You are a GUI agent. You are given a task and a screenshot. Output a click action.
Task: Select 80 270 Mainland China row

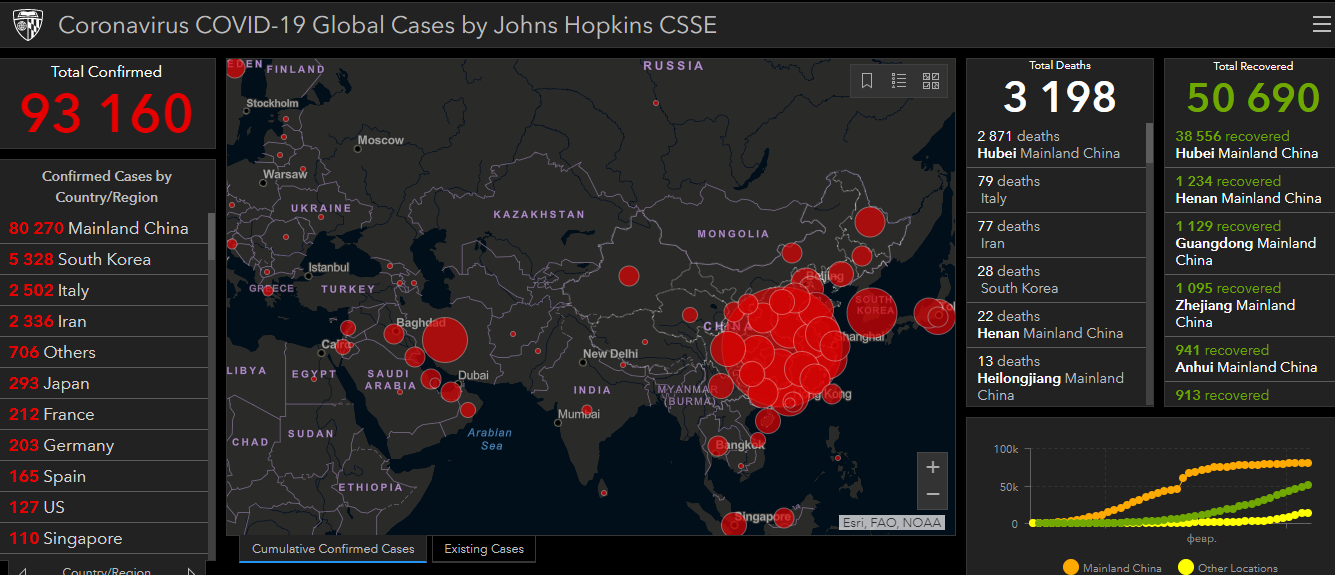pos(104,228)
